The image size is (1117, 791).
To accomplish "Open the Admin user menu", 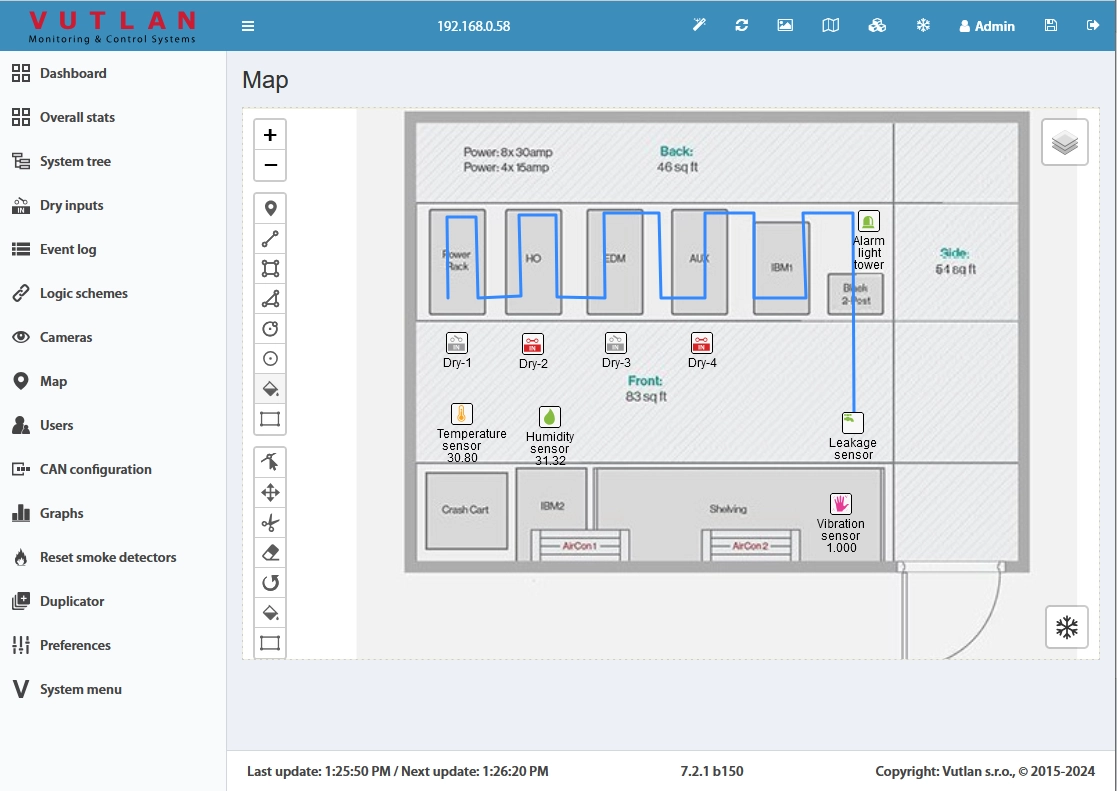I will tap(987, 26).
